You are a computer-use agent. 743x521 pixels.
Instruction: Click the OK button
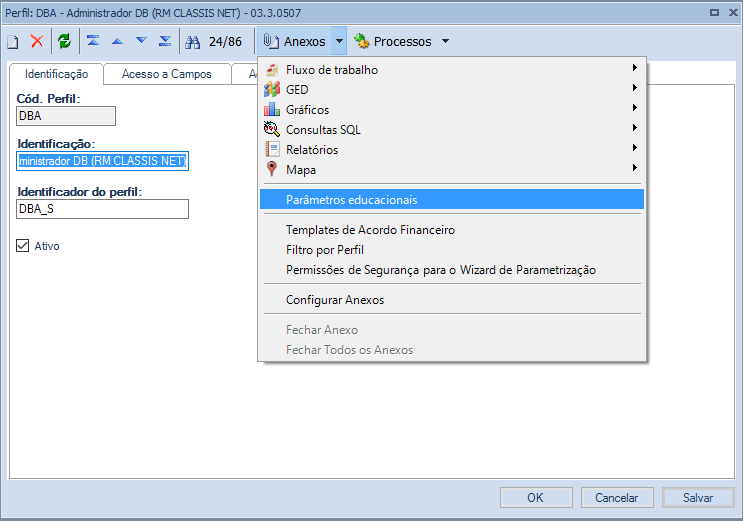[536, 498]
